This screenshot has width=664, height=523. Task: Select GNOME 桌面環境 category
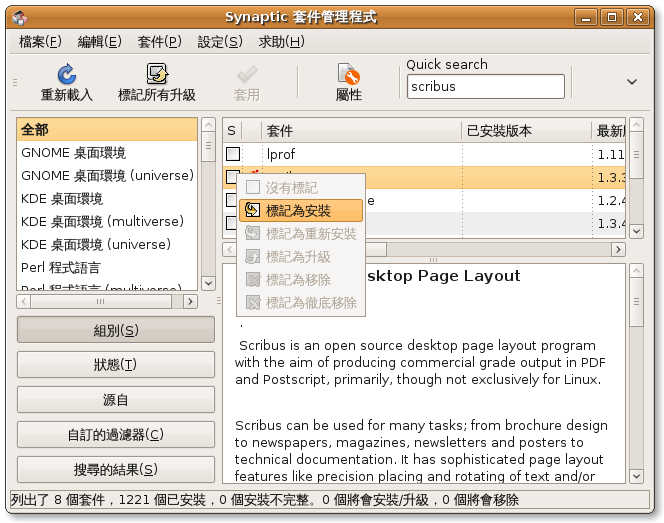(107, 153)
